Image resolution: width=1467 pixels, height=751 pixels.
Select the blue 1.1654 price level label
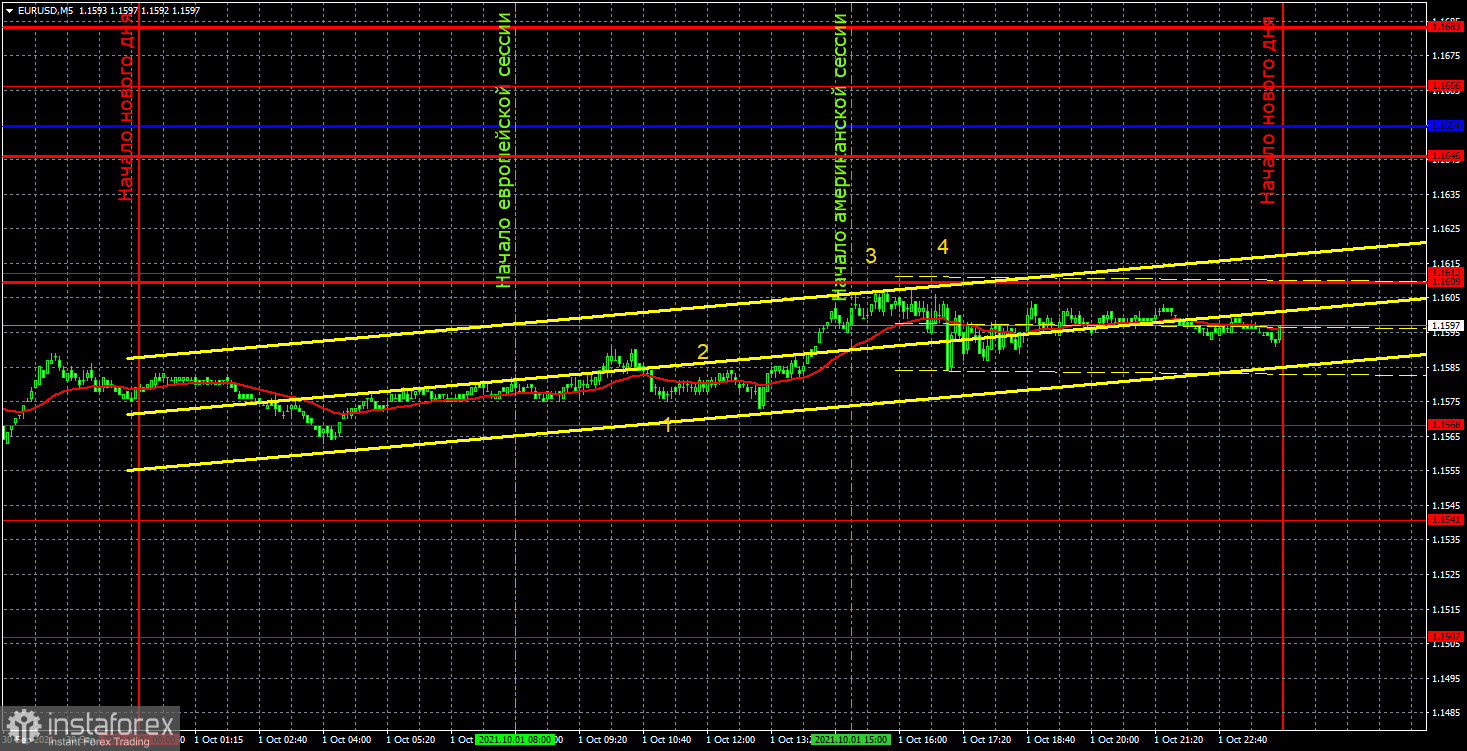[1446, 126]
